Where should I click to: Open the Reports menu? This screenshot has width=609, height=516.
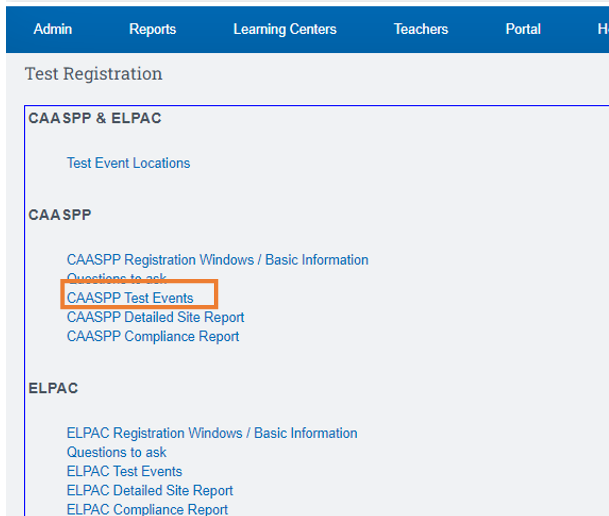[153, 29]
